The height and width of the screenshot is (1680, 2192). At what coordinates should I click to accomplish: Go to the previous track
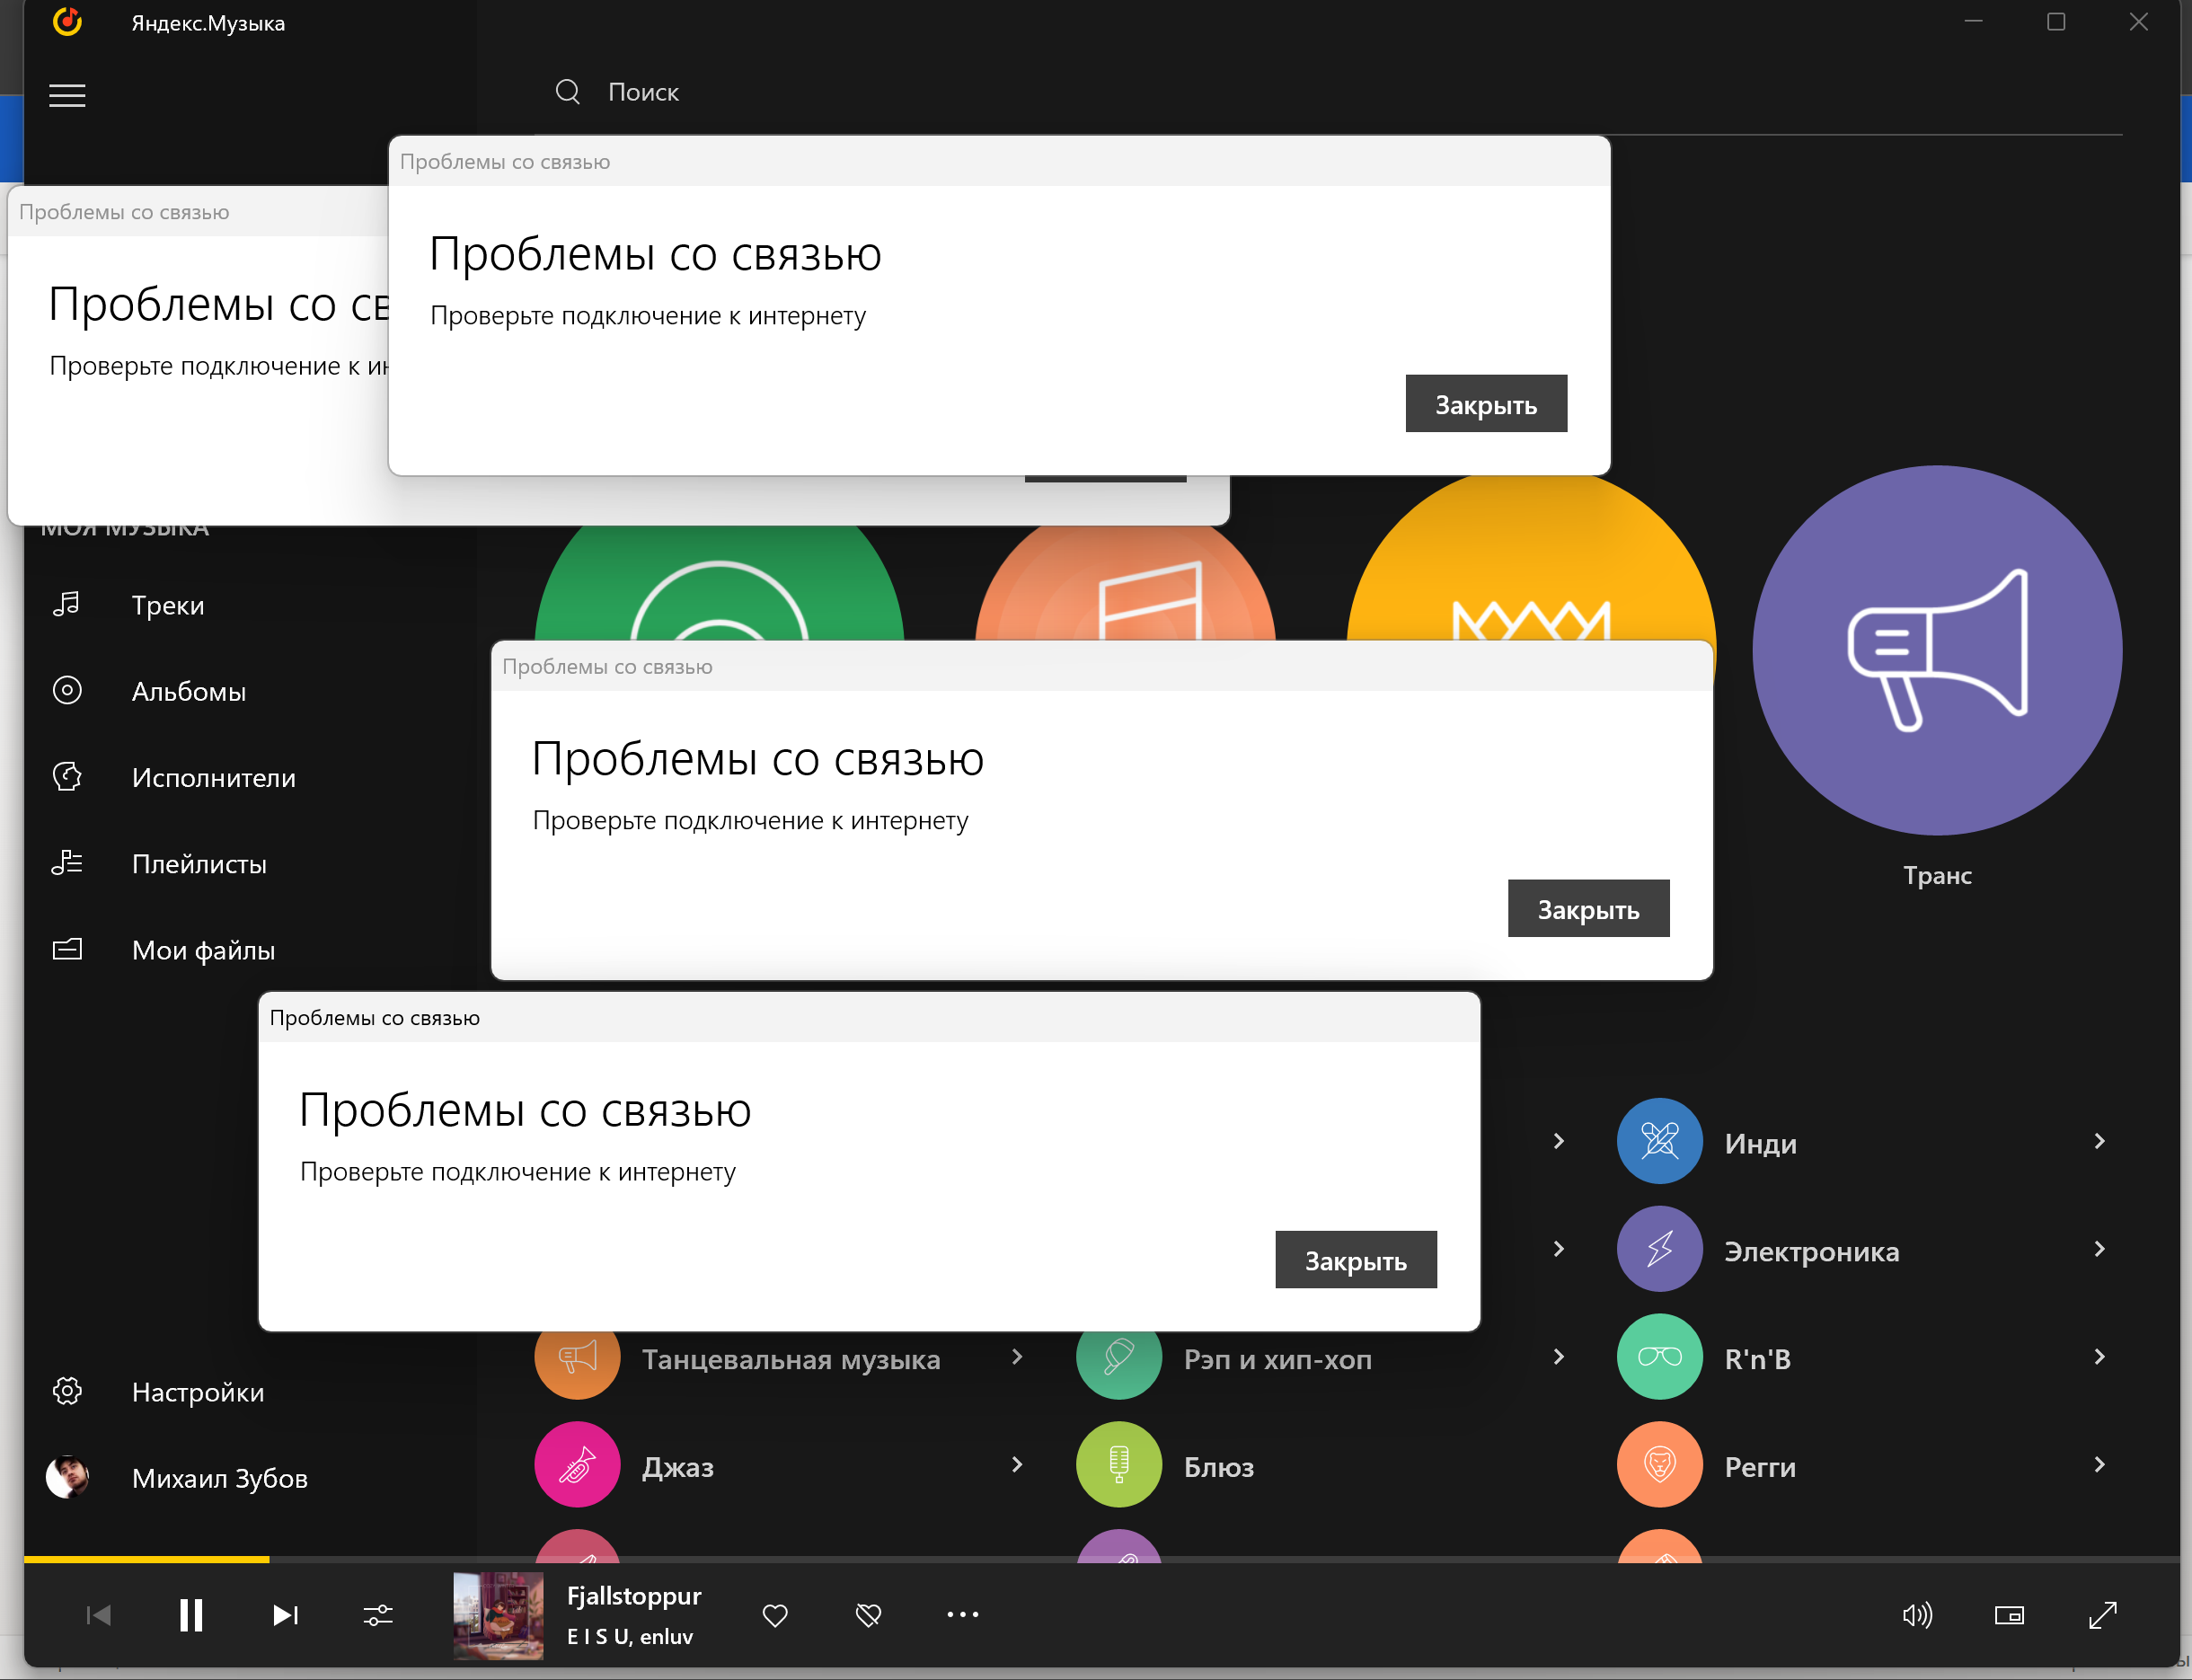click(98, 1615)
